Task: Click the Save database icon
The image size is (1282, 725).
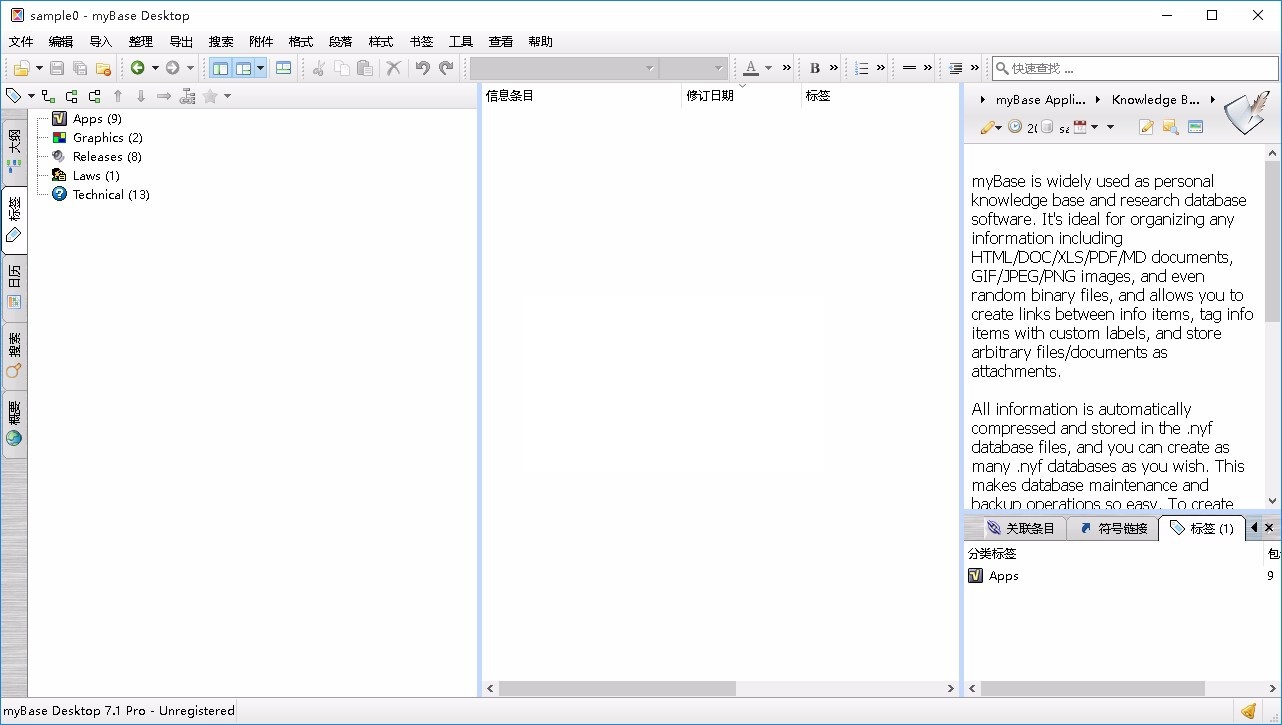Action: pos(57,67)
